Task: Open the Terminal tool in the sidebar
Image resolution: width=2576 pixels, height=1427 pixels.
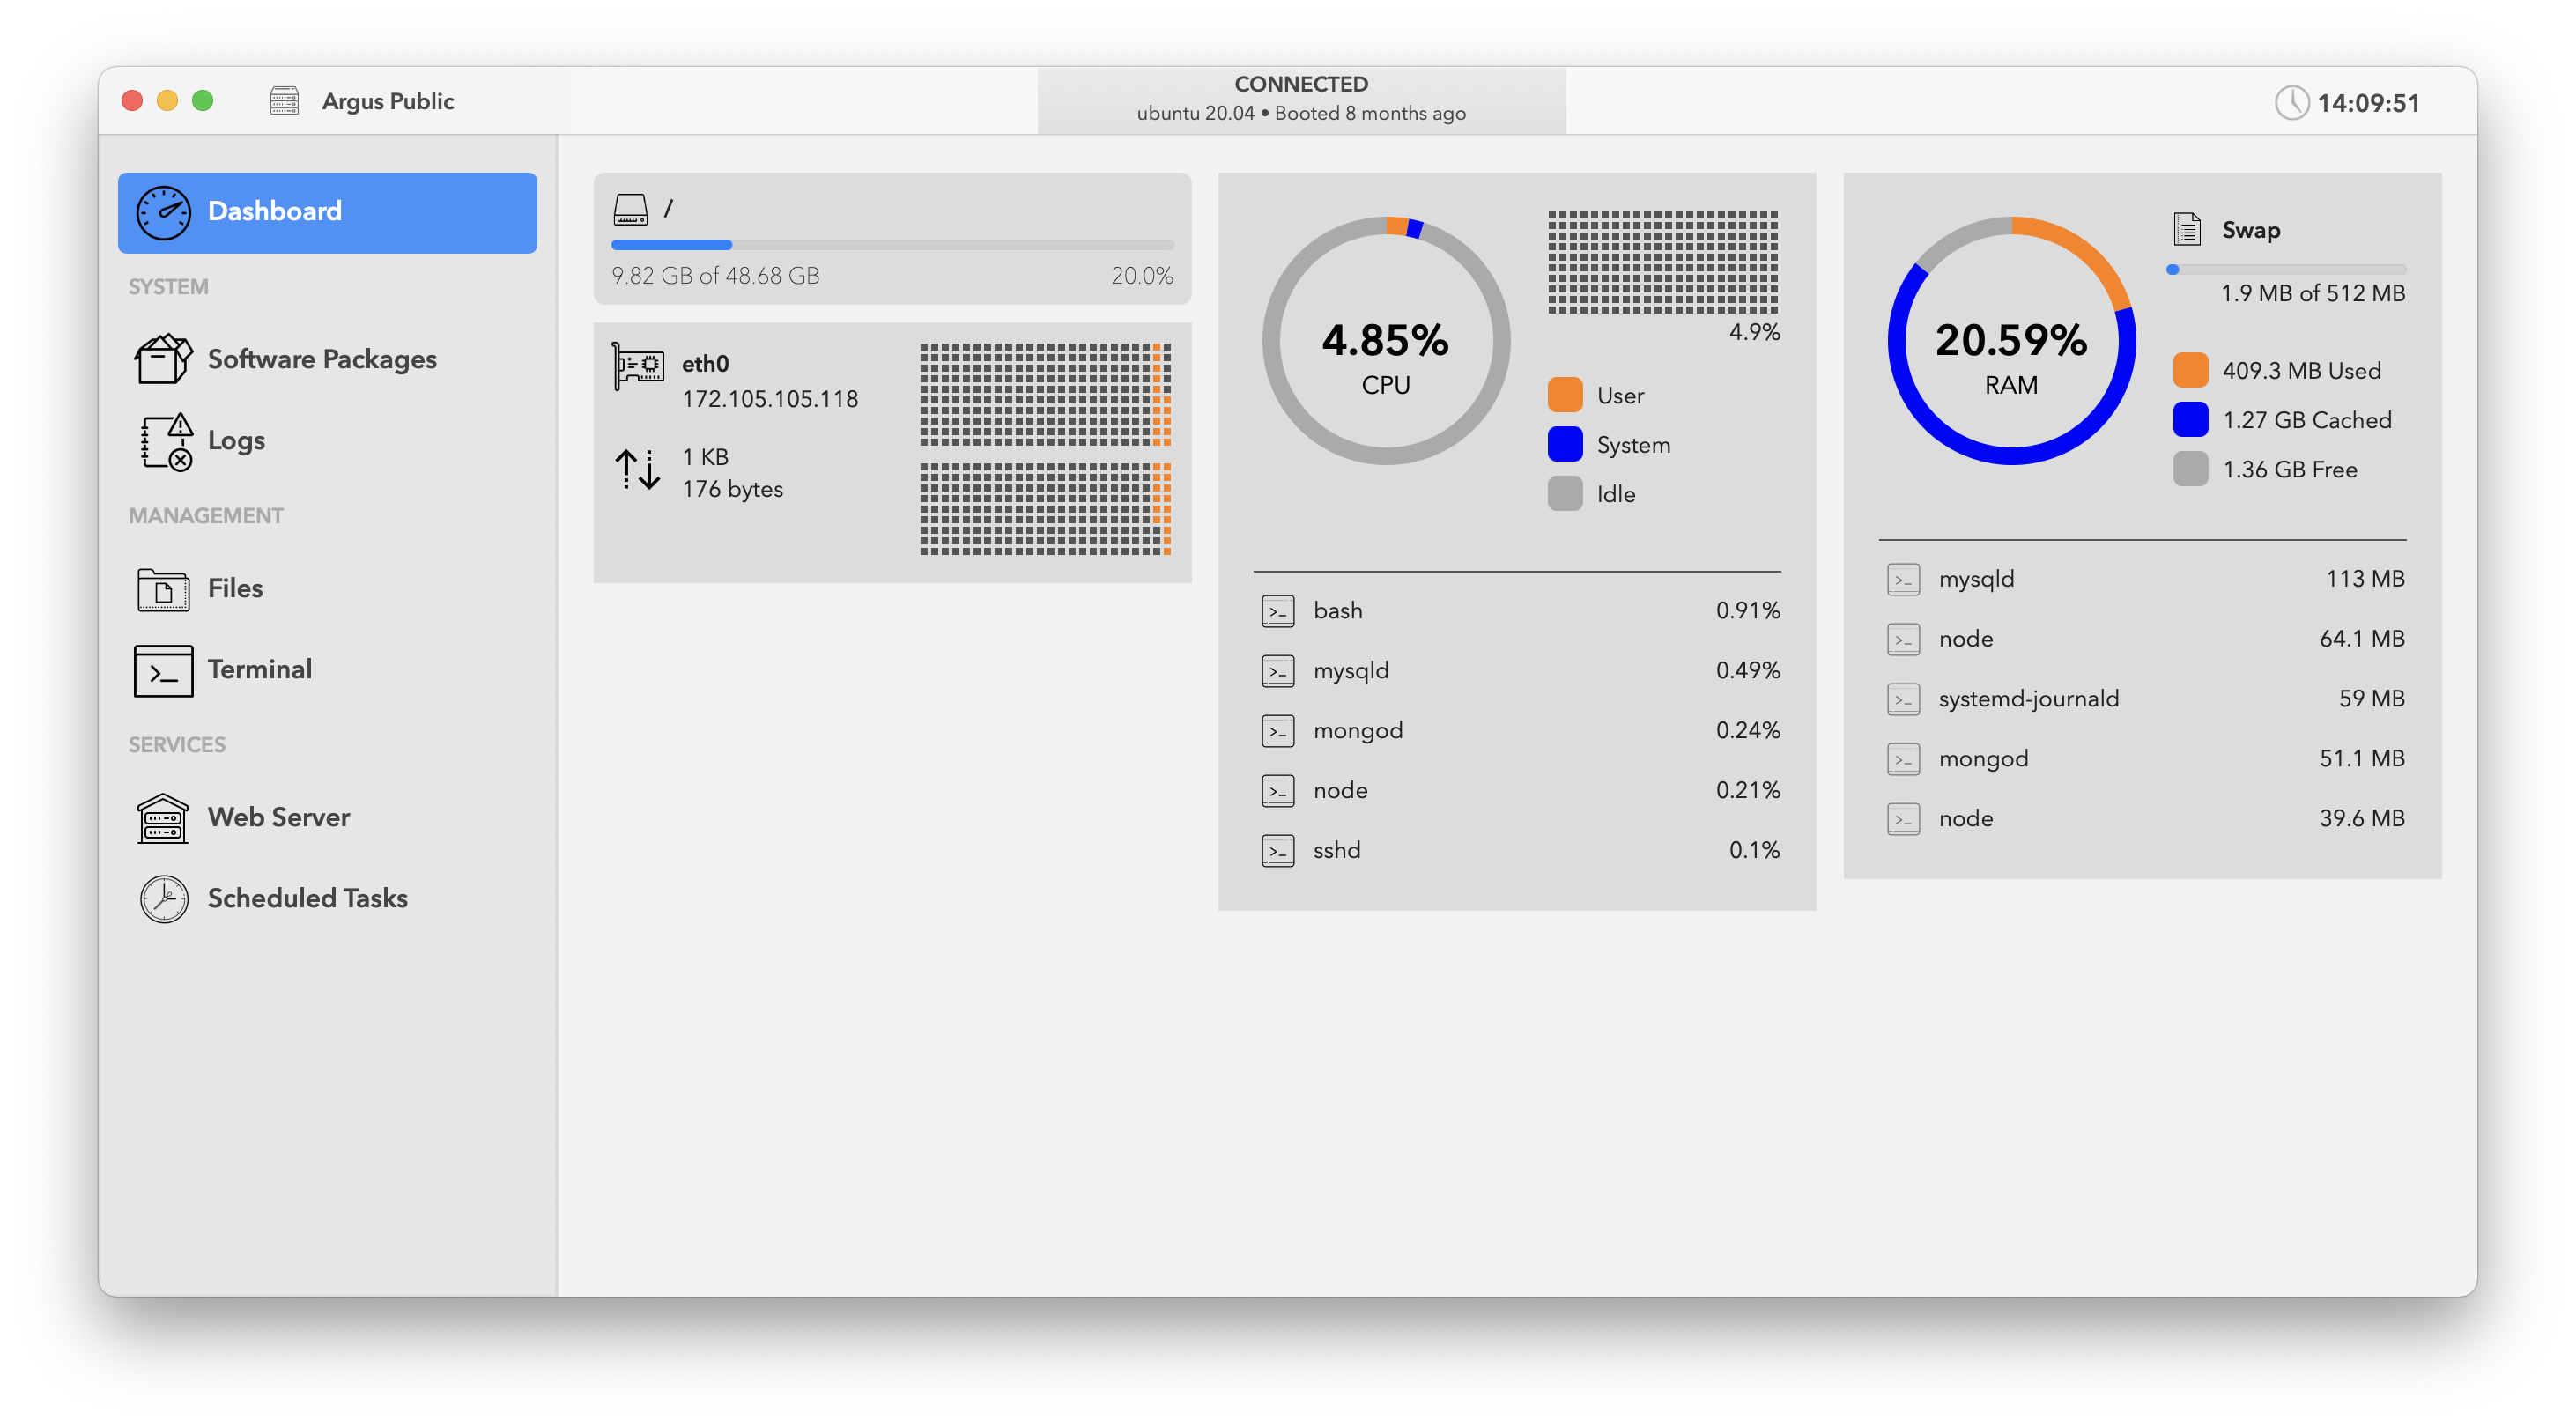Action: tap(163, 670)
